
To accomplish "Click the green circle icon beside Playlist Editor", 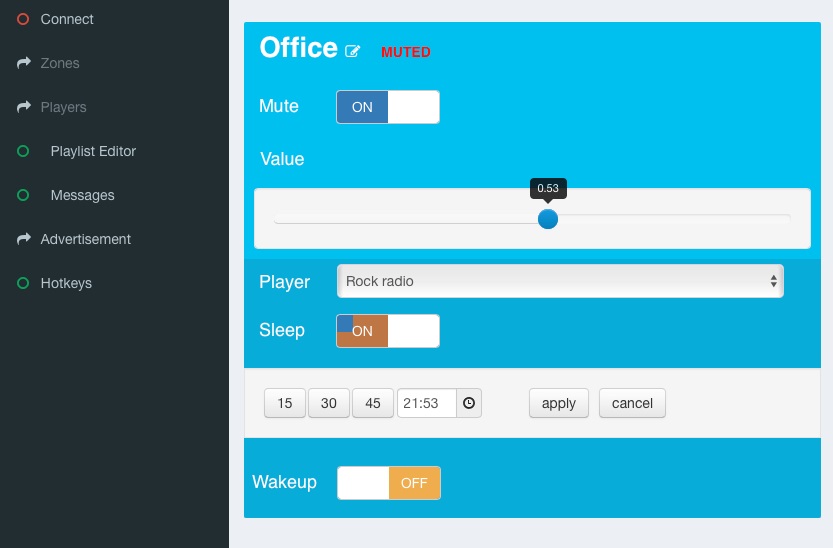I will coord(24,151).
